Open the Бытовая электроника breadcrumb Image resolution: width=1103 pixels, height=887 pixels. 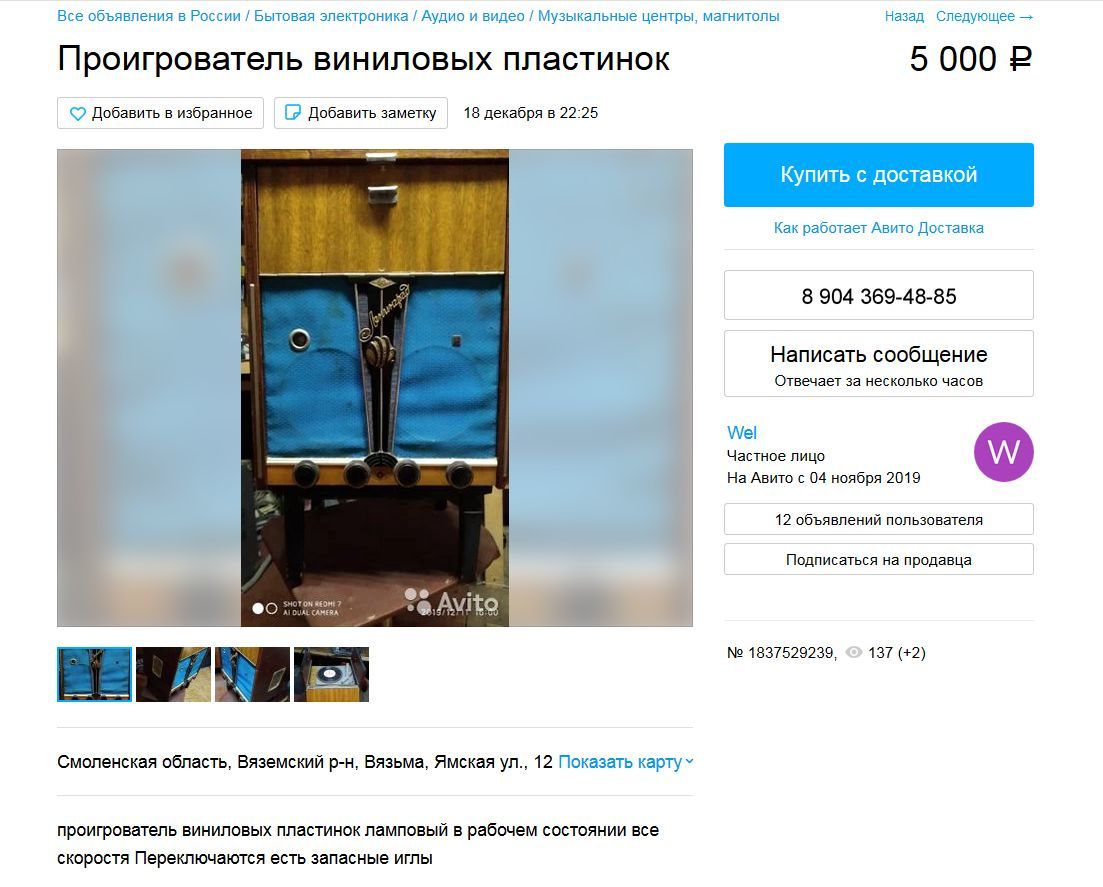click(x=331, y=15)
